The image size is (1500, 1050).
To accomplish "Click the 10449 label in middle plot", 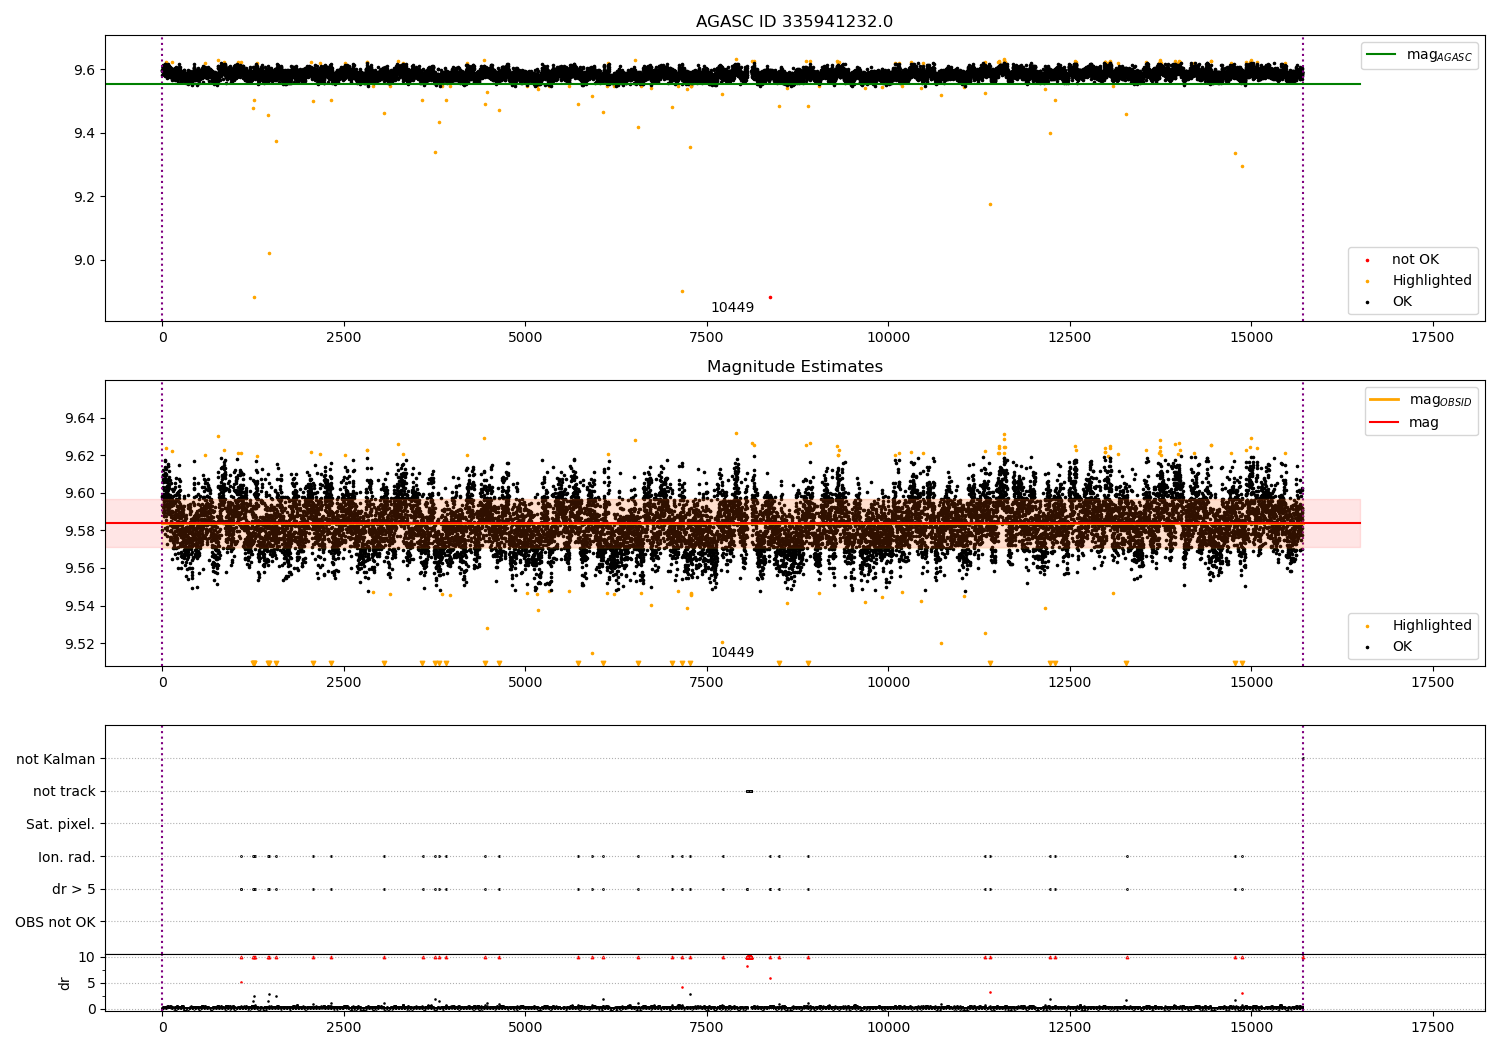I will click(732, 653).
